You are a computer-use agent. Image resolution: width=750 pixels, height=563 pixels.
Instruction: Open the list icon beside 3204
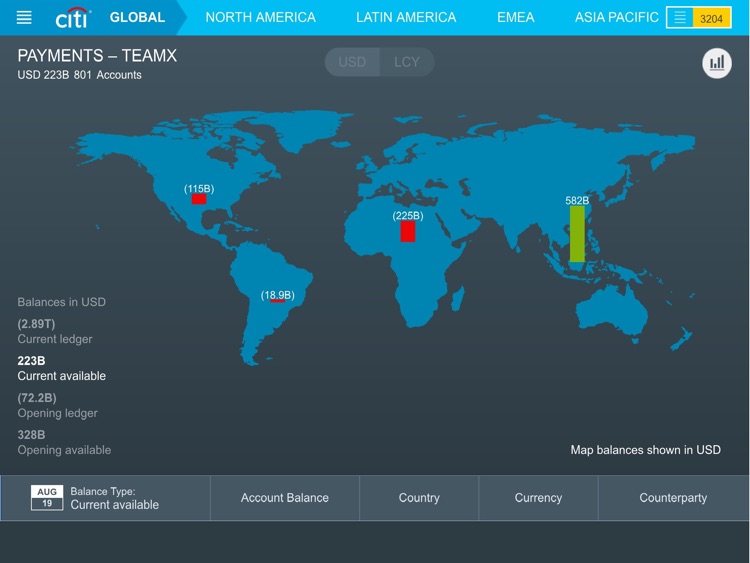tap(680, 18)
